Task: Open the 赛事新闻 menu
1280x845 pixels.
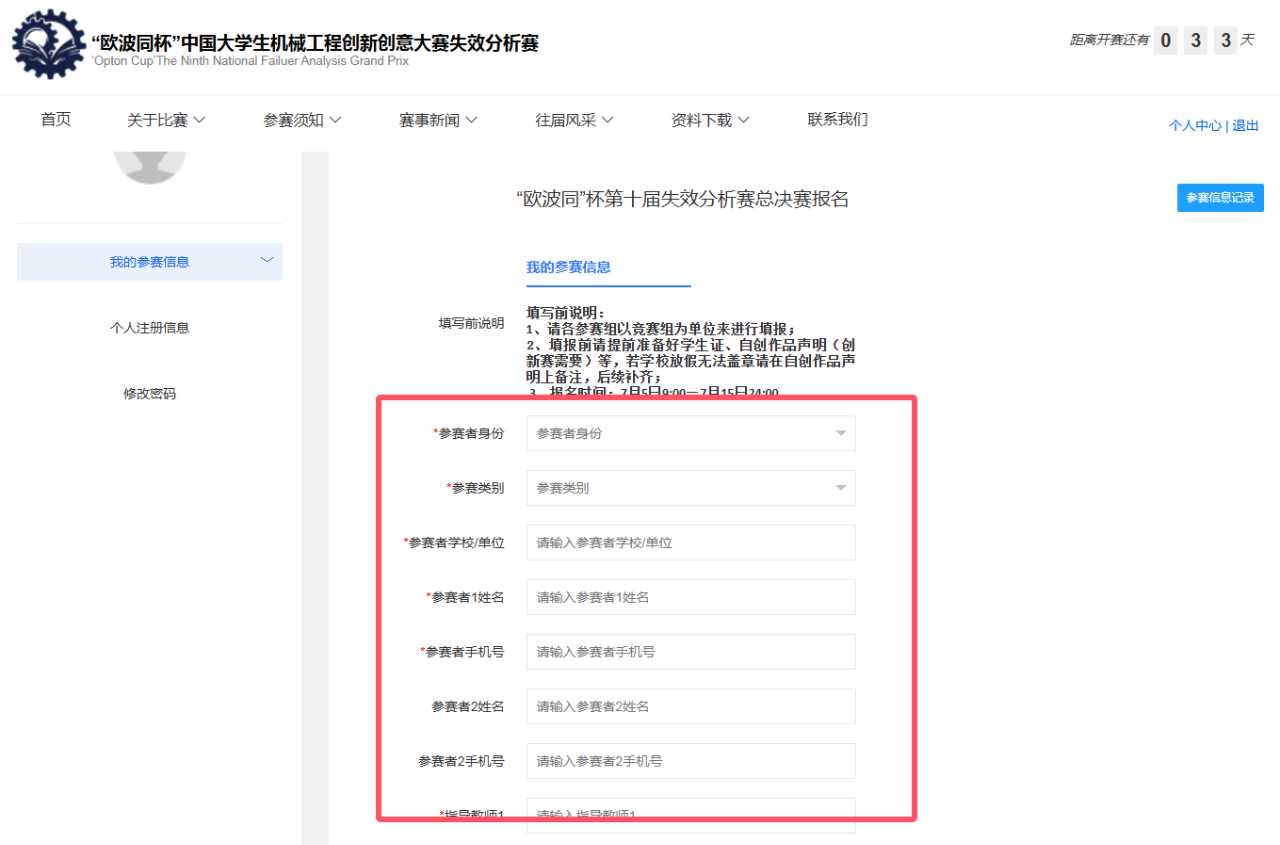Action: point(438,120)
